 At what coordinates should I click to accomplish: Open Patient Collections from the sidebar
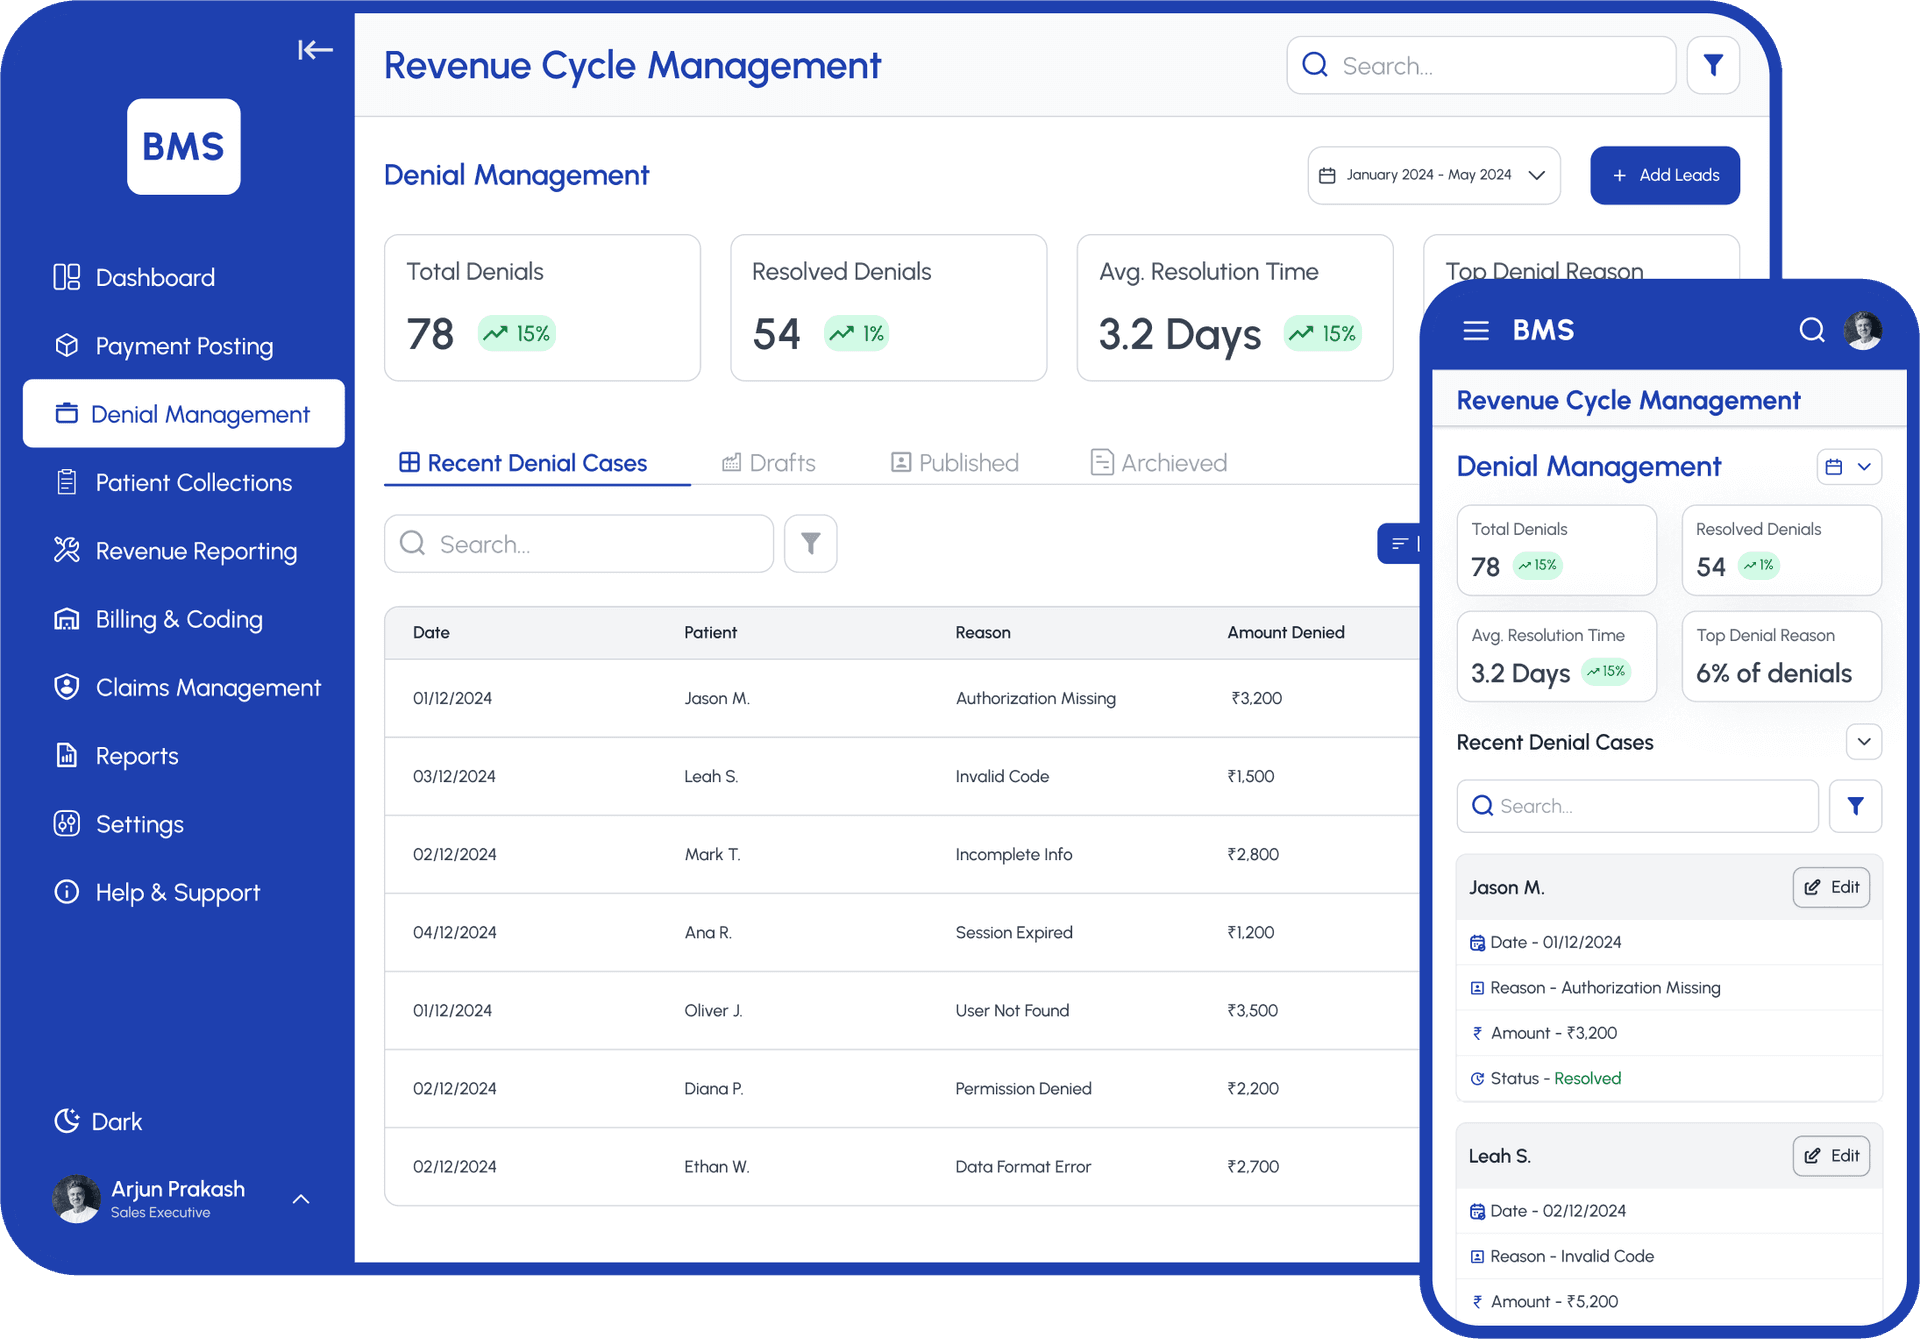pos(193,483)
